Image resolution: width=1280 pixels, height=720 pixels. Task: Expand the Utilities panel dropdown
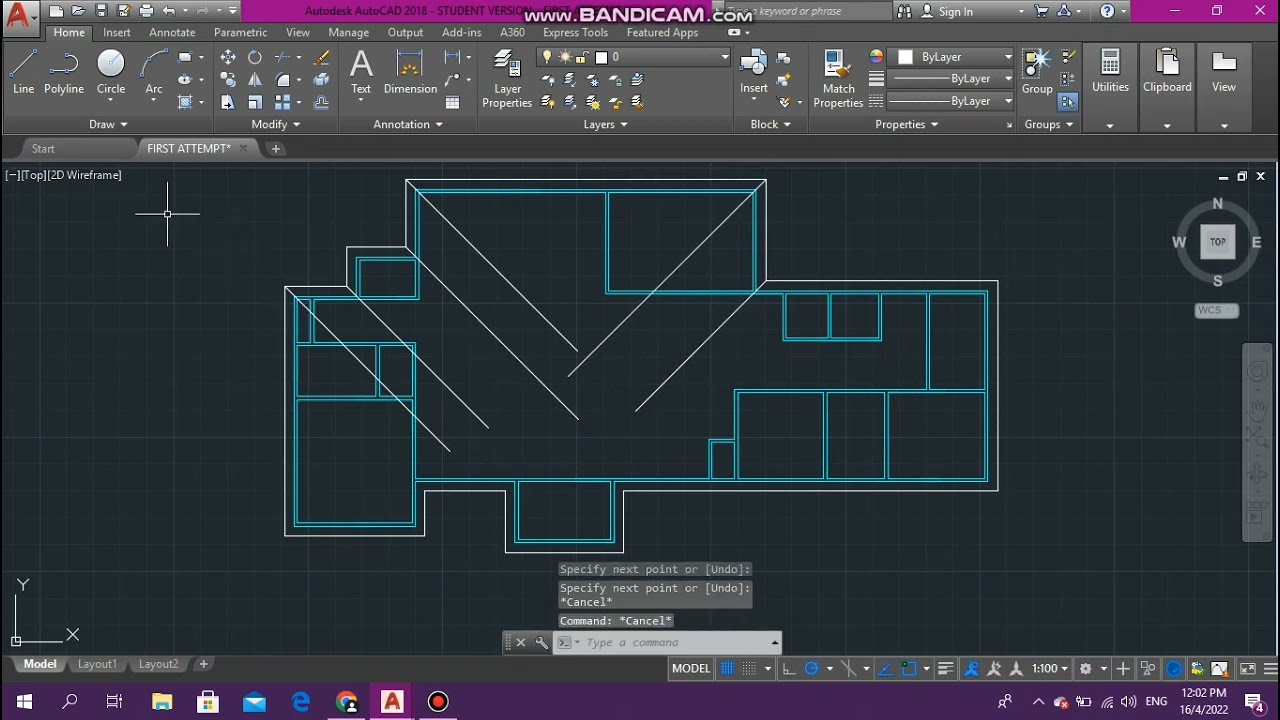coord(1110,125)
